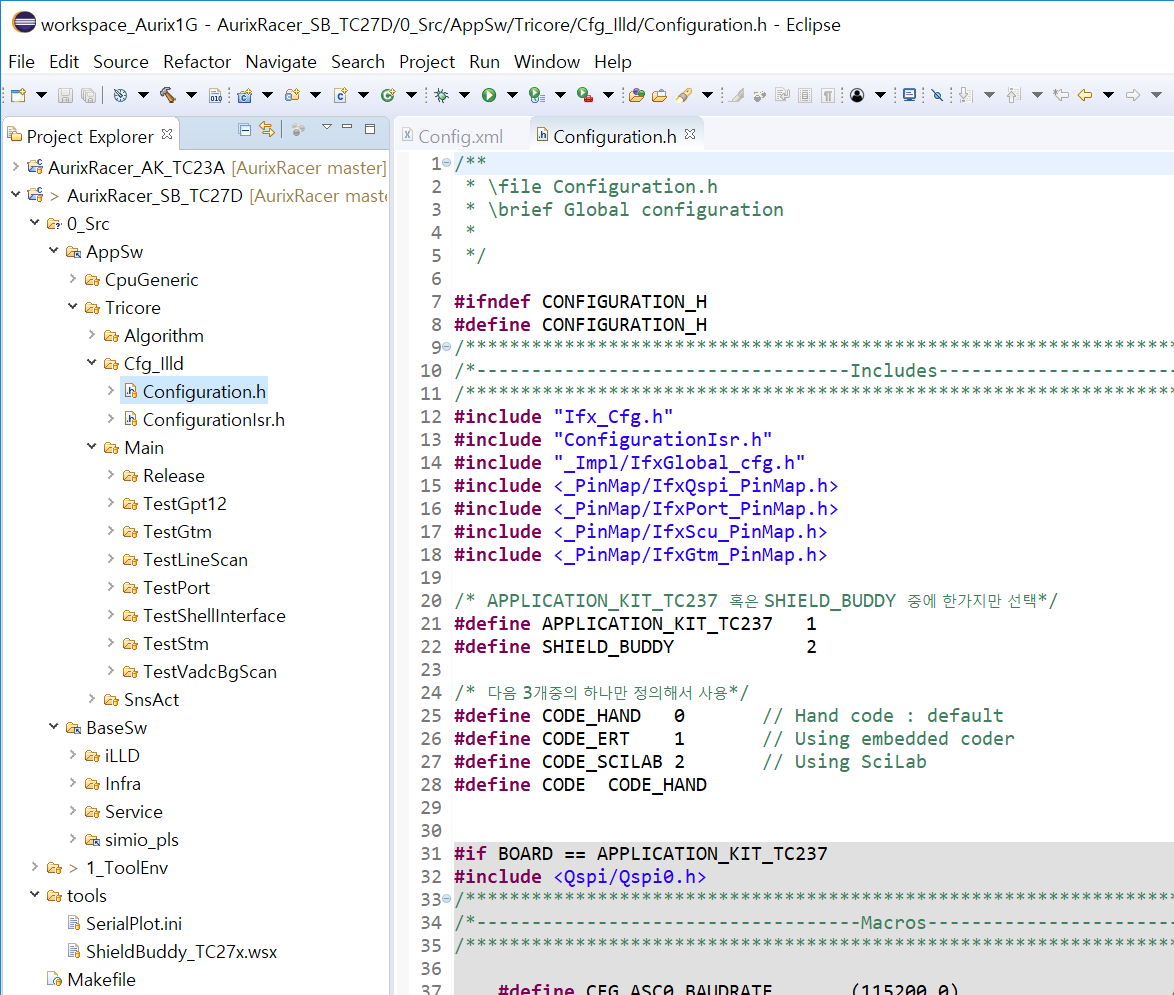Open the File menu

point(21,61)
